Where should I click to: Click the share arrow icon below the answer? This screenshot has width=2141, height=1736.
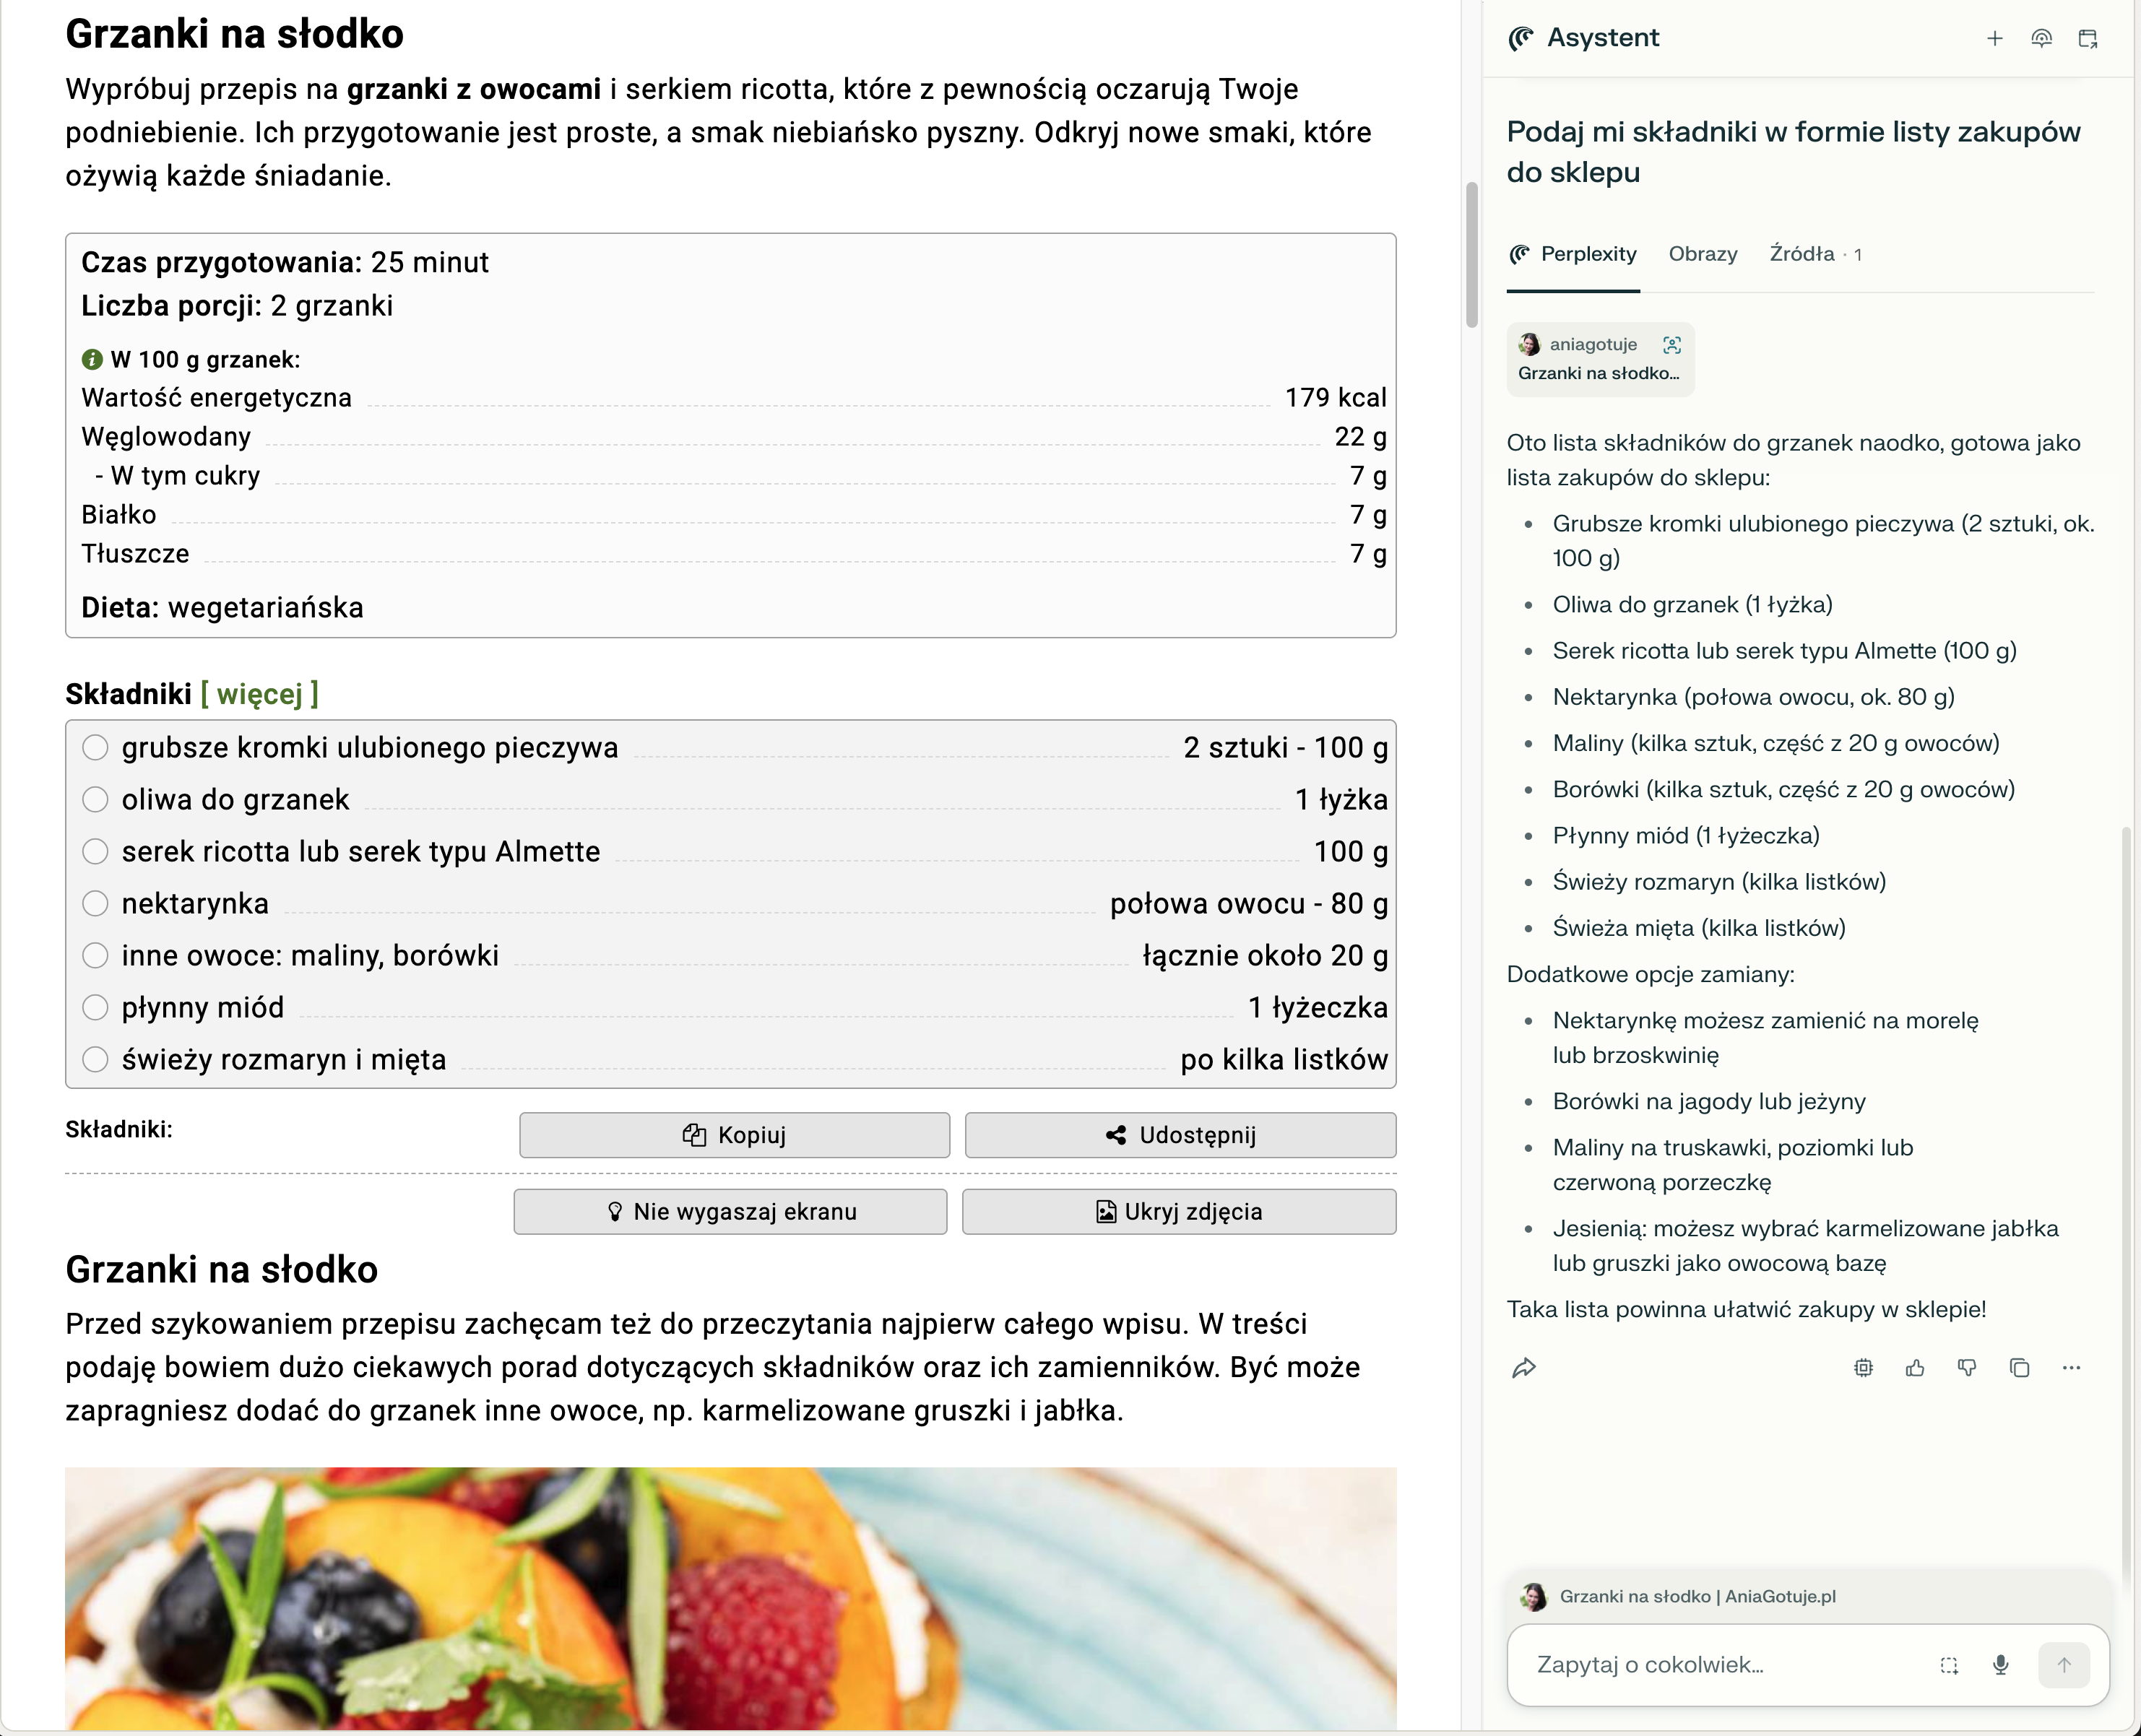coord(1523,1367)
